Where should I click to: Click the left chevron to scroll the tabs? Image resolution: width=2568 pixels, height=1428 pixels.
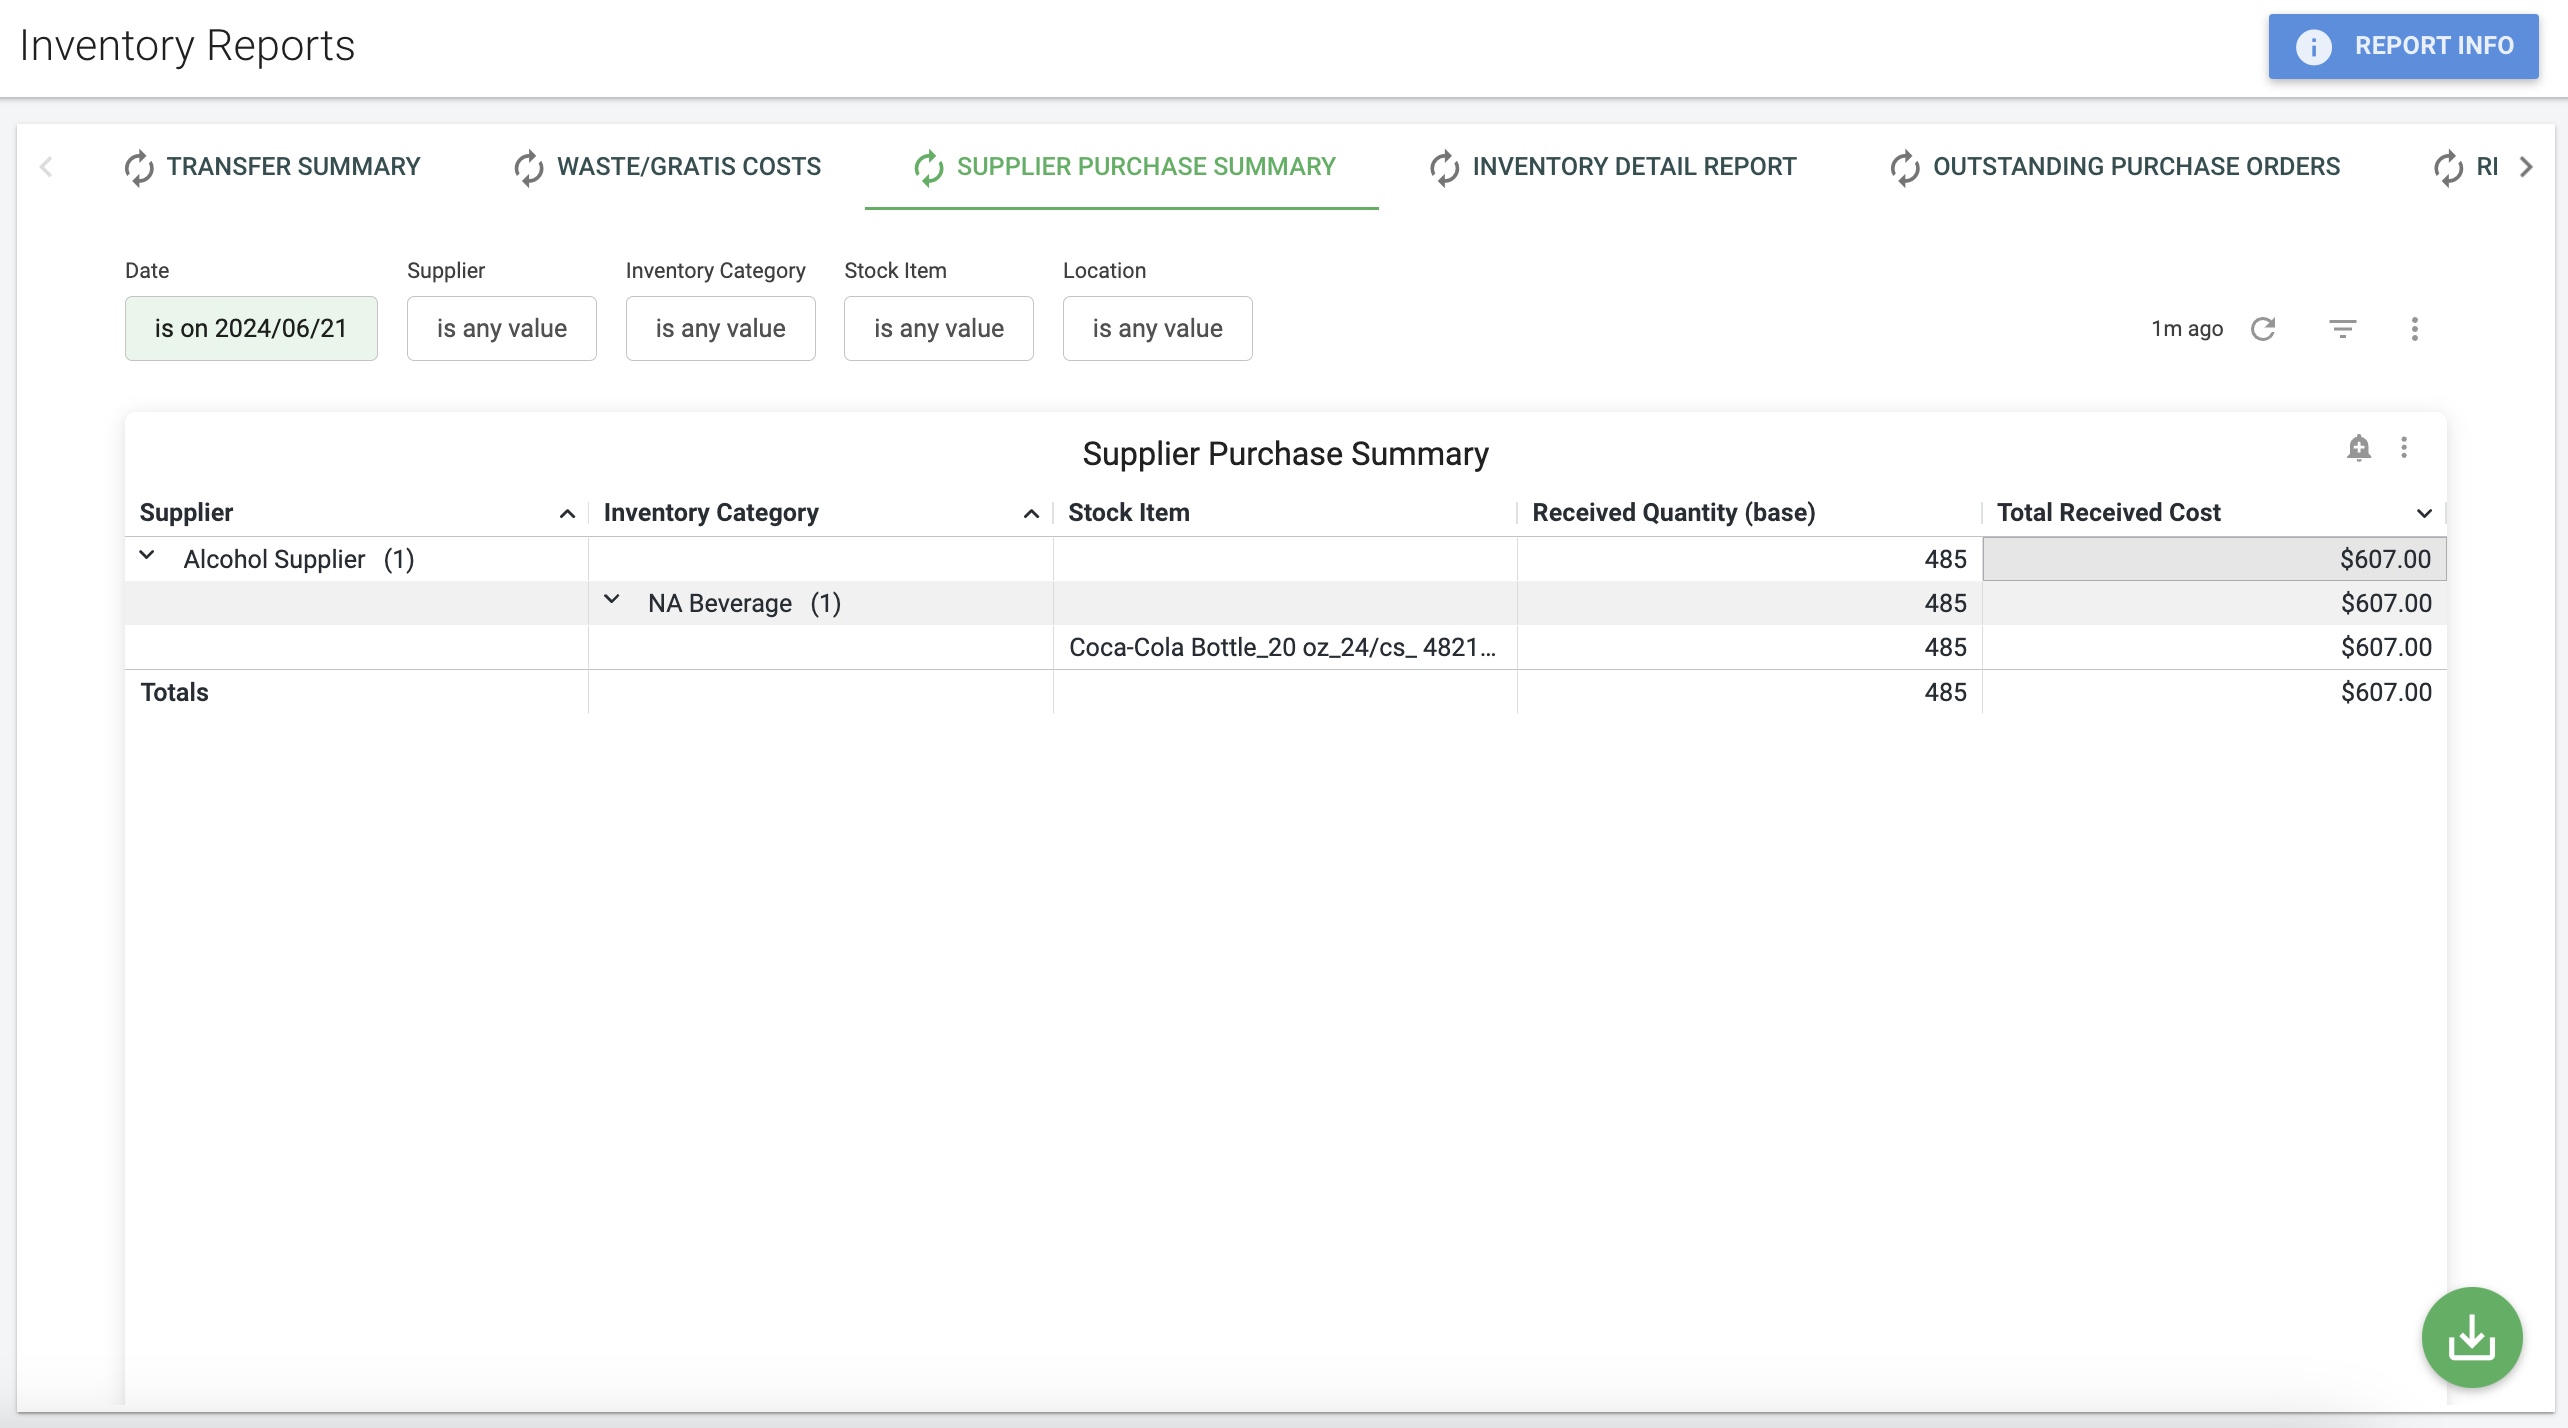[x=47, y=167]
